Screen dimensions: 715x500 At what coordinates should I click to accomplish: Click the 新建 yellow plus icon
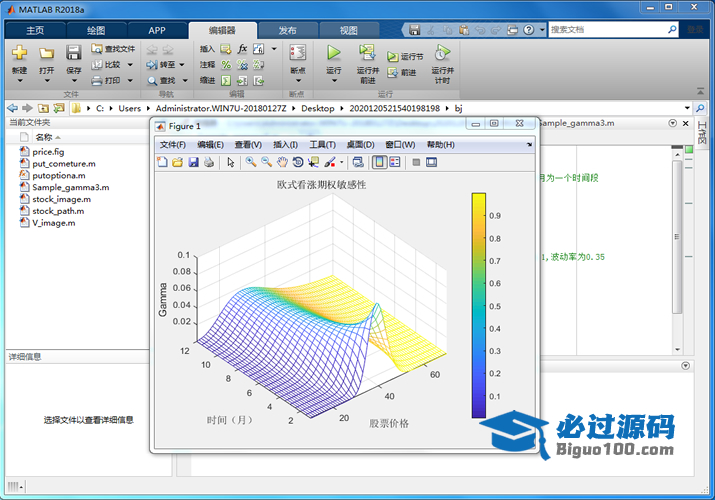click(19, 53)
